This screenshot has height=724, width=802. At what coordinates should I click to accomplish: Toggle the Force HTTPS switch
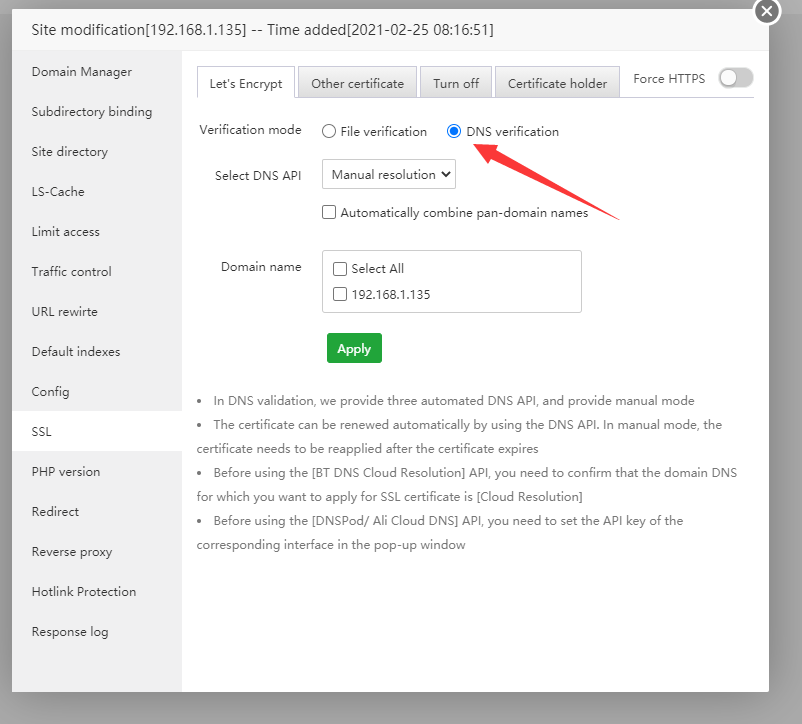(x=736, y=78)
